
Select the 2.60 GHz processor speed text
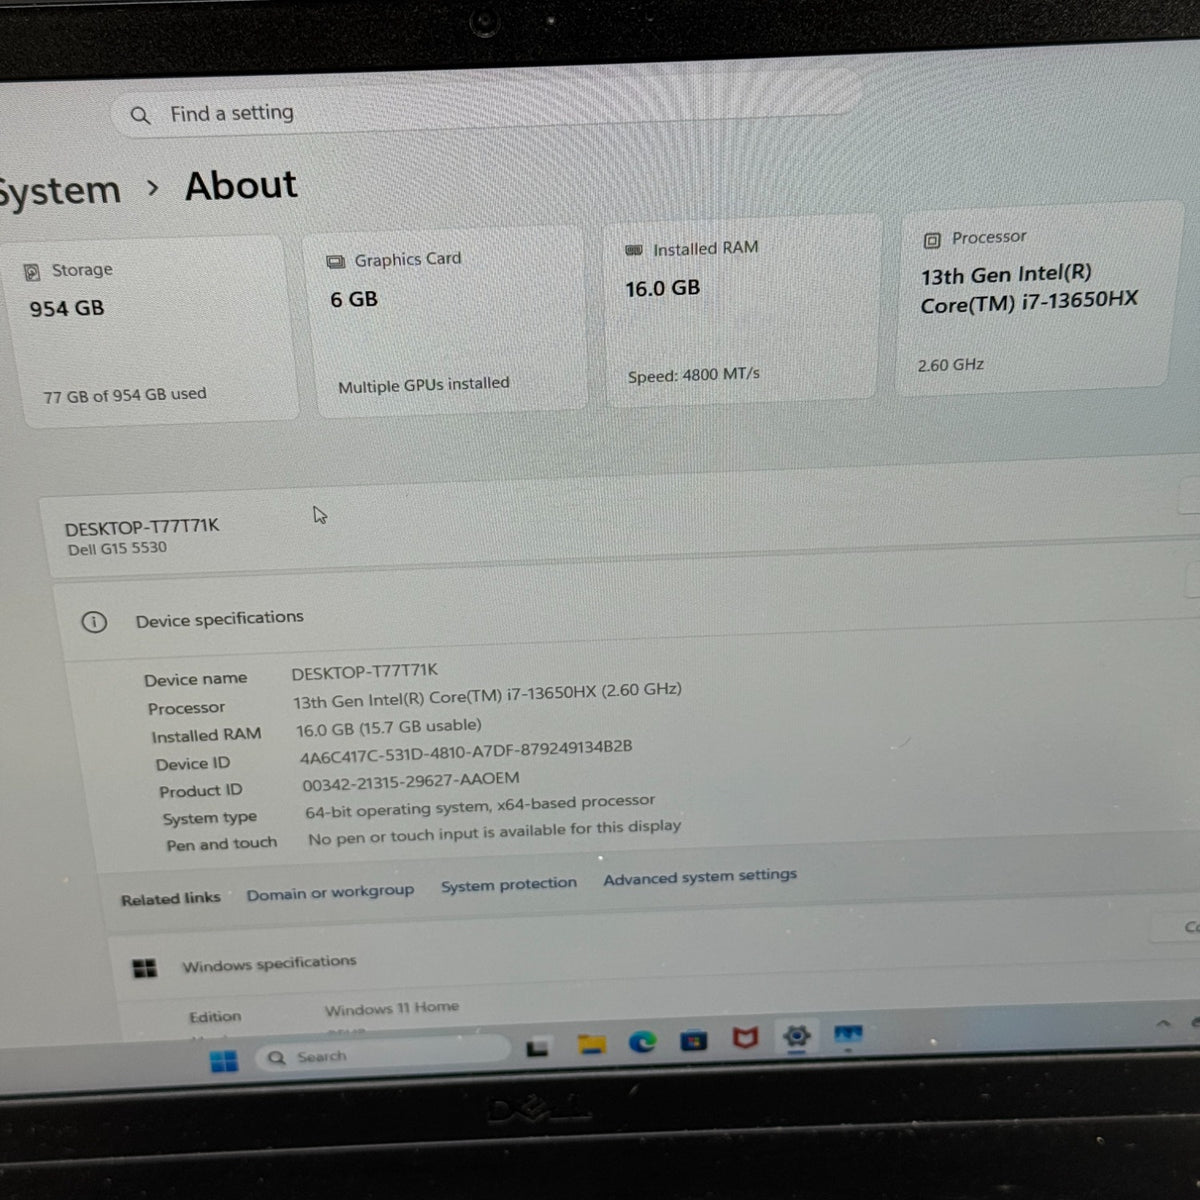tap(951, 365)
